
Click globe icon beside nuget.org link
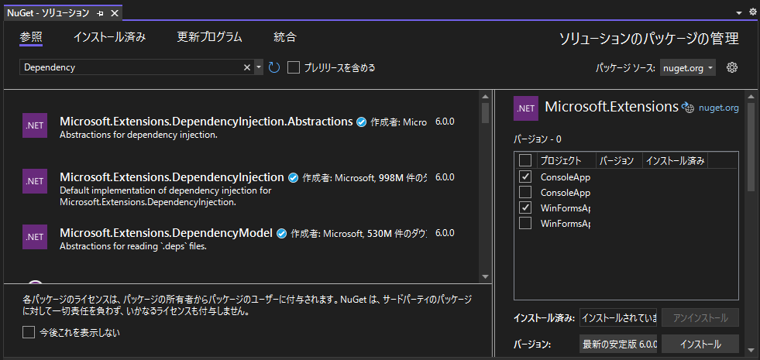tap(688, 108)
